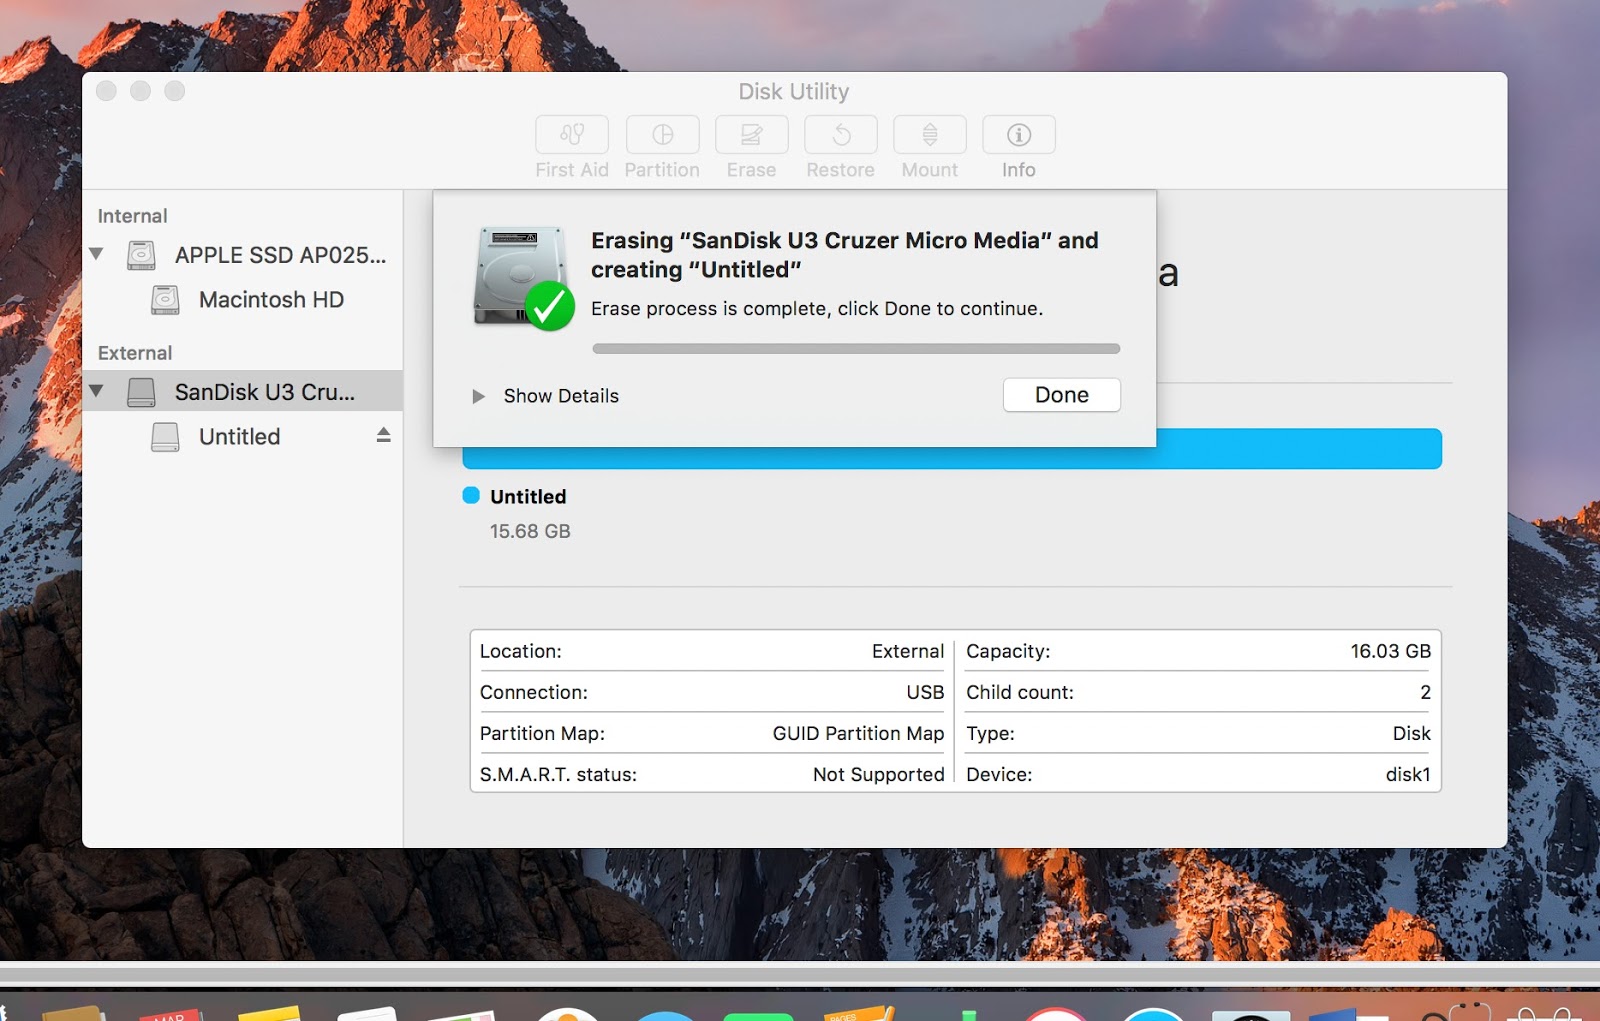Click the Erase toolbar icon
This screenshot has height=1021, width=1600.
[x=751, y=135]
